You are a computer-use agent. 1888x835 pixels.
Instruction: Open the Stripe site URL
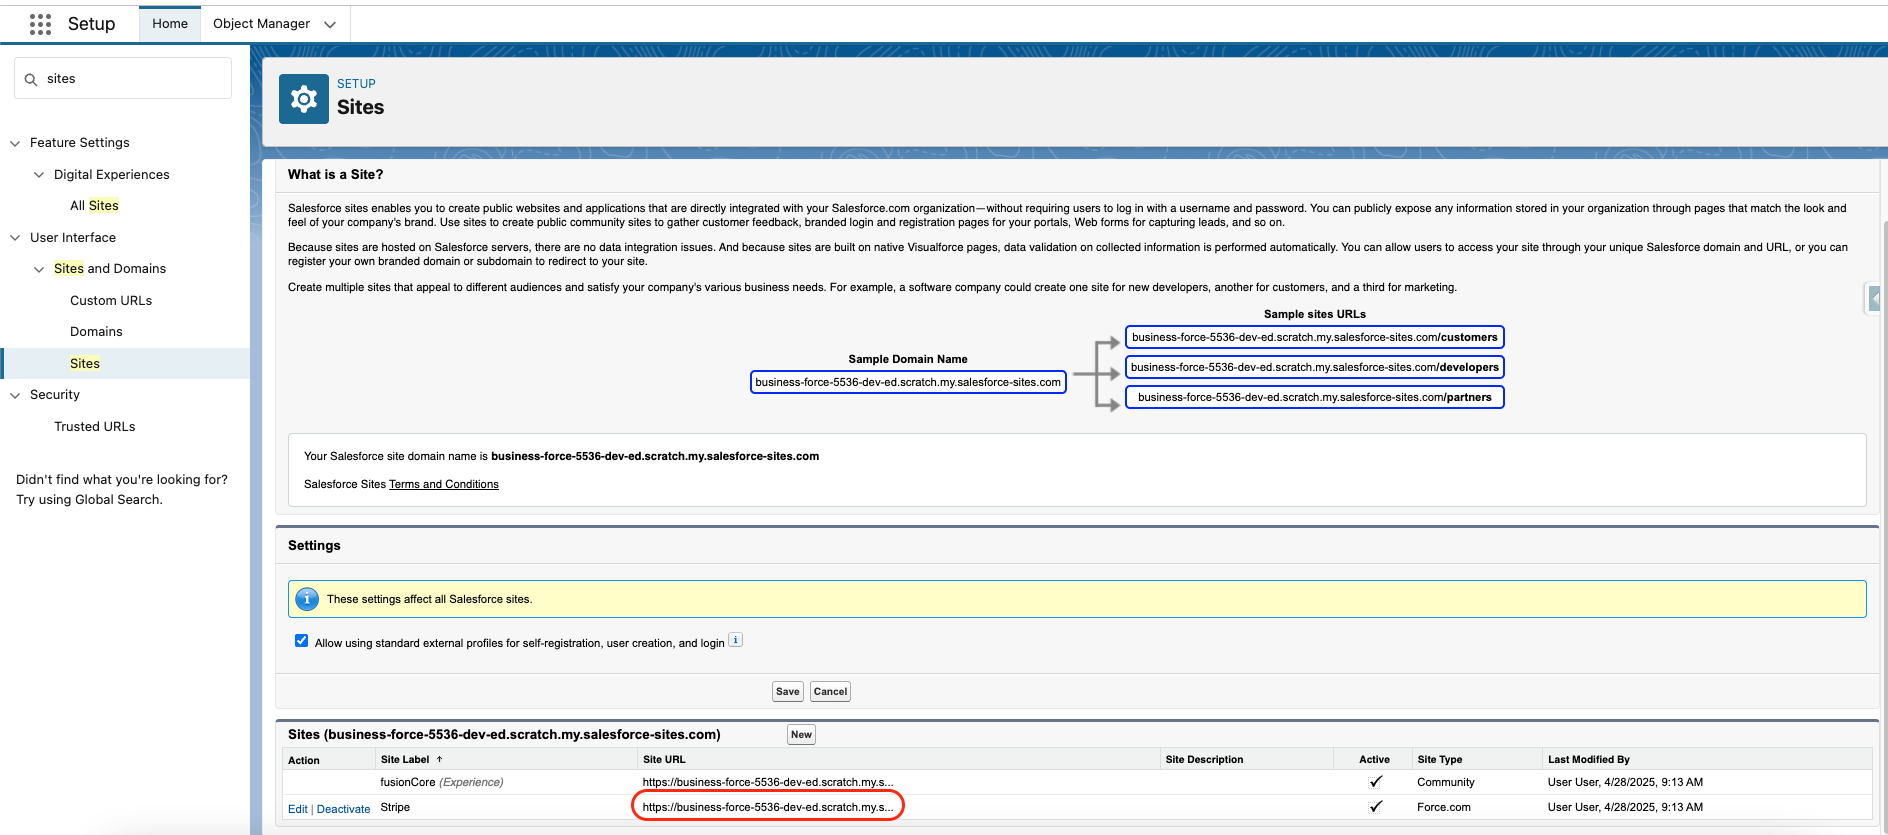[x=767, y=807]
